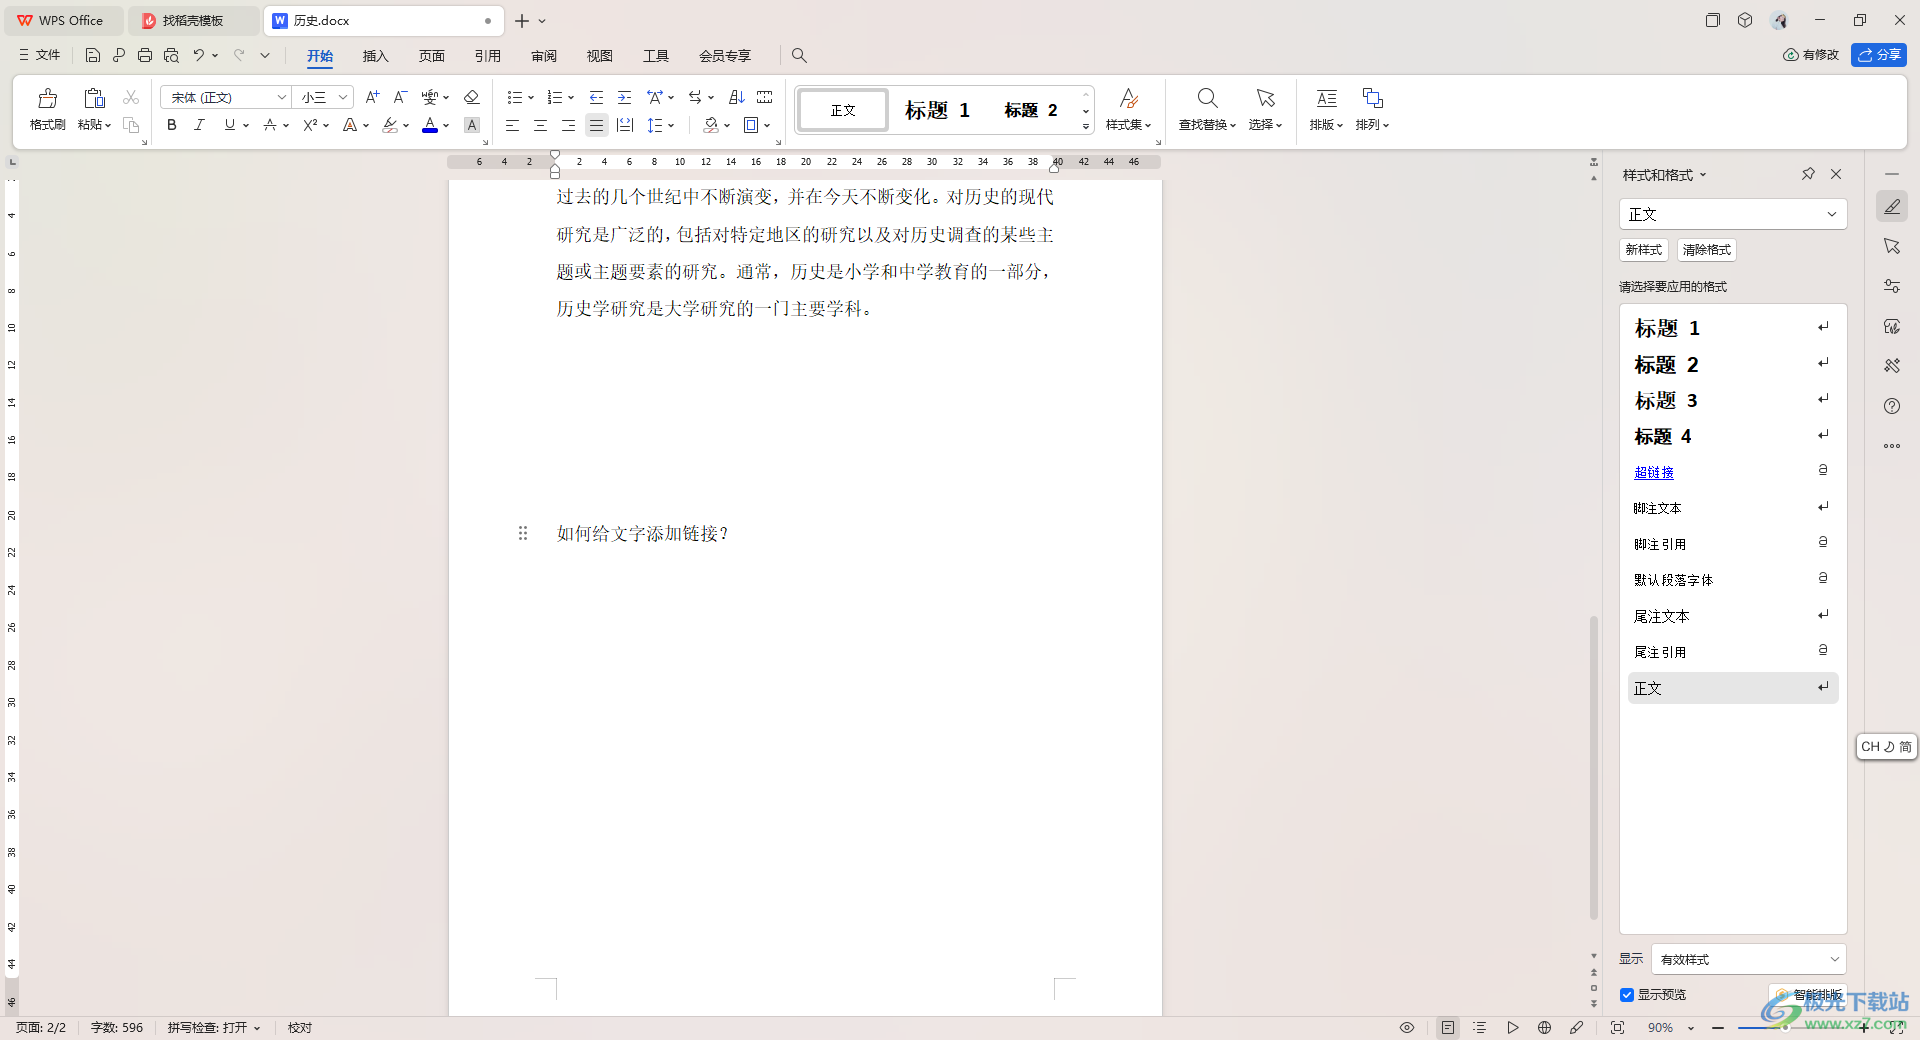Click the Bold formatting button
The width and height of the screenshot is (1920, 1040).
click(172, 125)
